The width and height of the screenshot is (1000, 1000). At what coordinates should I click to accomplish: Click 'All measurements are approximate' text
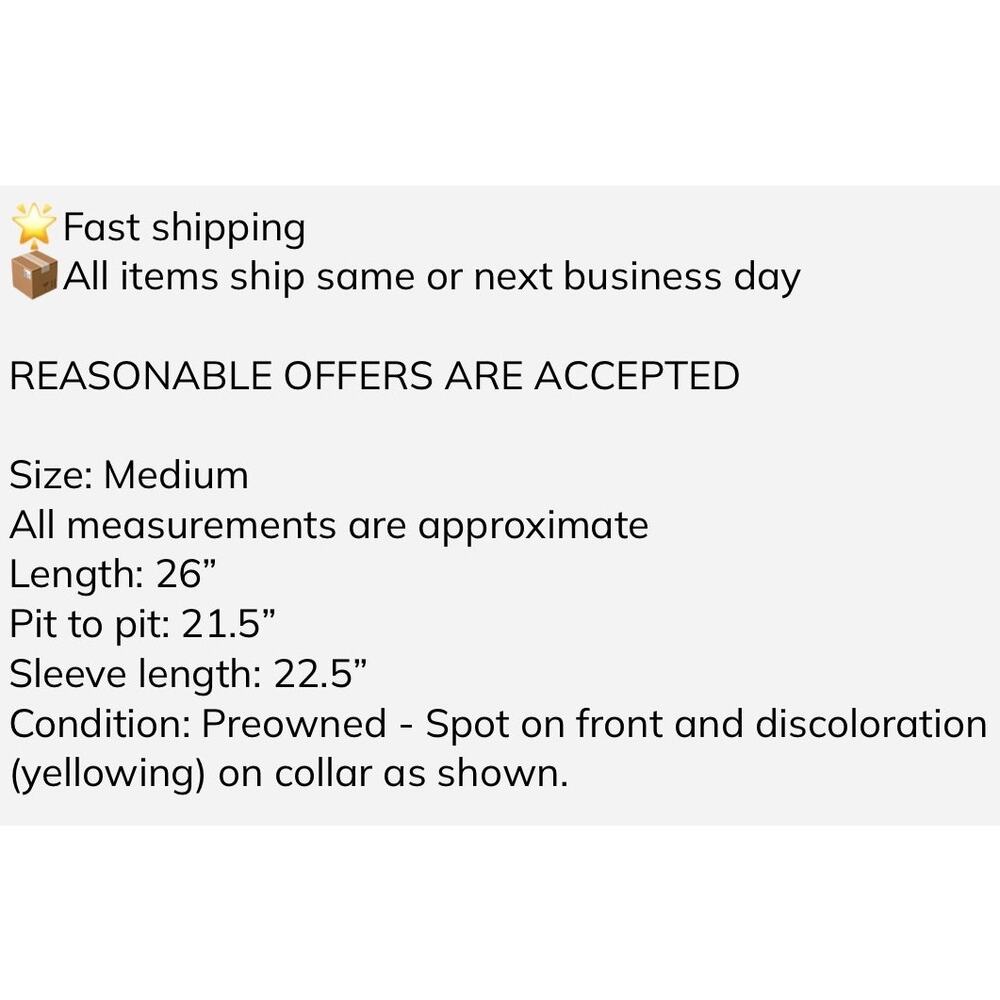(x=329, y=527)
